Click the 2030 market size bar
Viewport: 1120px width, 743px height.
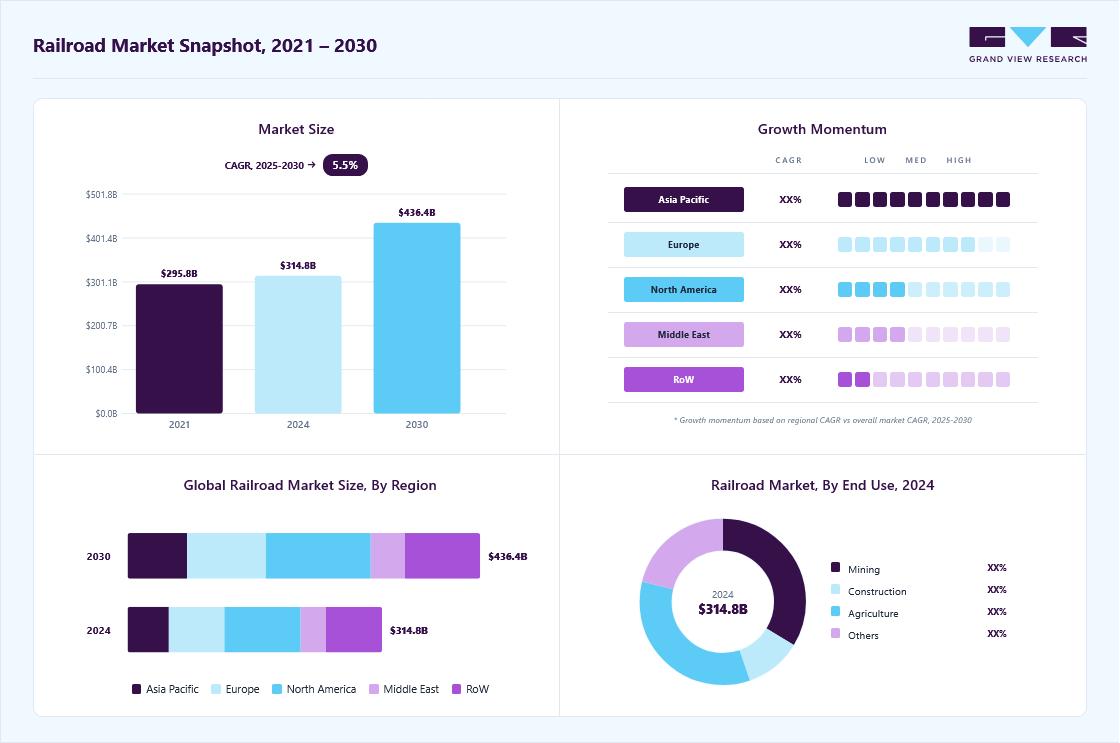[417, 318]
